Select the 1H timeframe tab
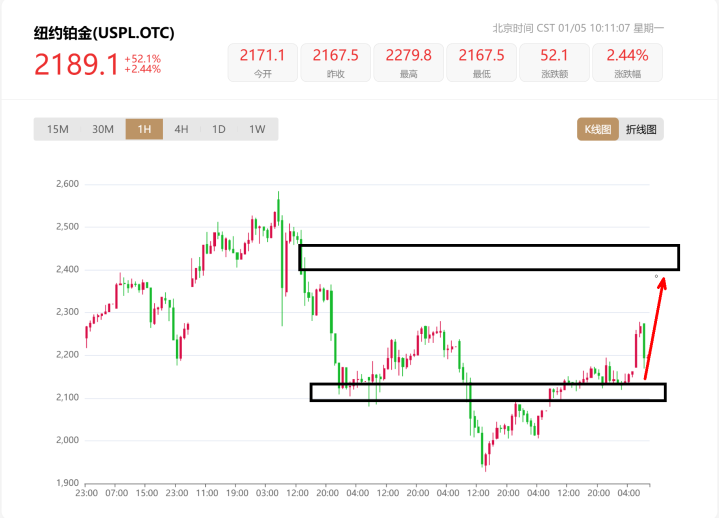The height and width of the screenshot is (518, 719). [x=144, y=129]
